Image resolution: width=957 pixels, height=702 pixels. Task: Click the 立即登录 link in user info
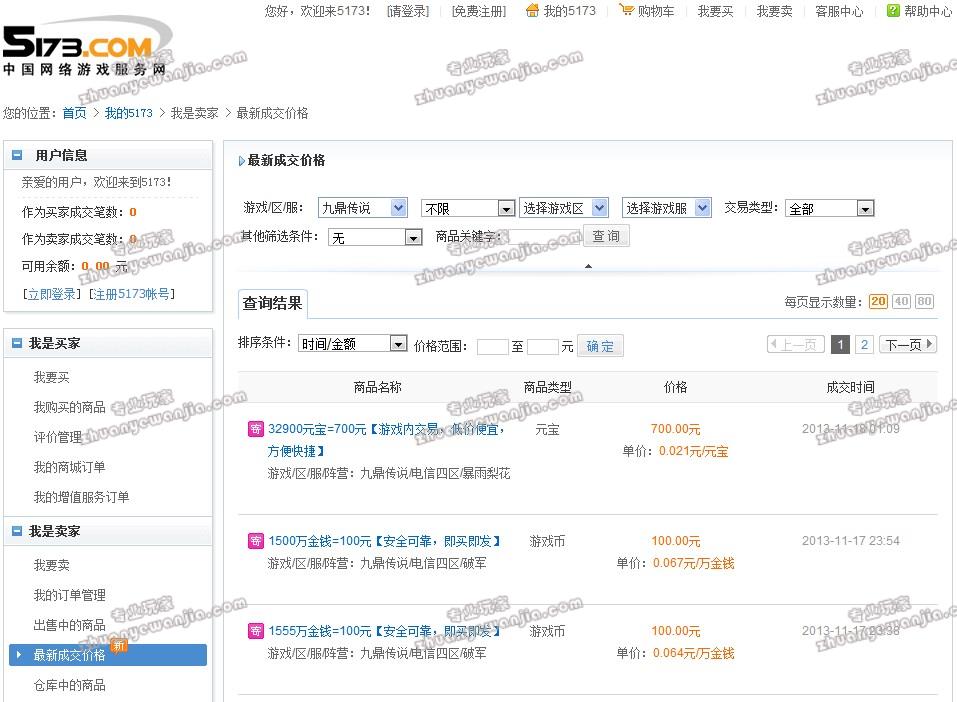click(x=51, y=294)
